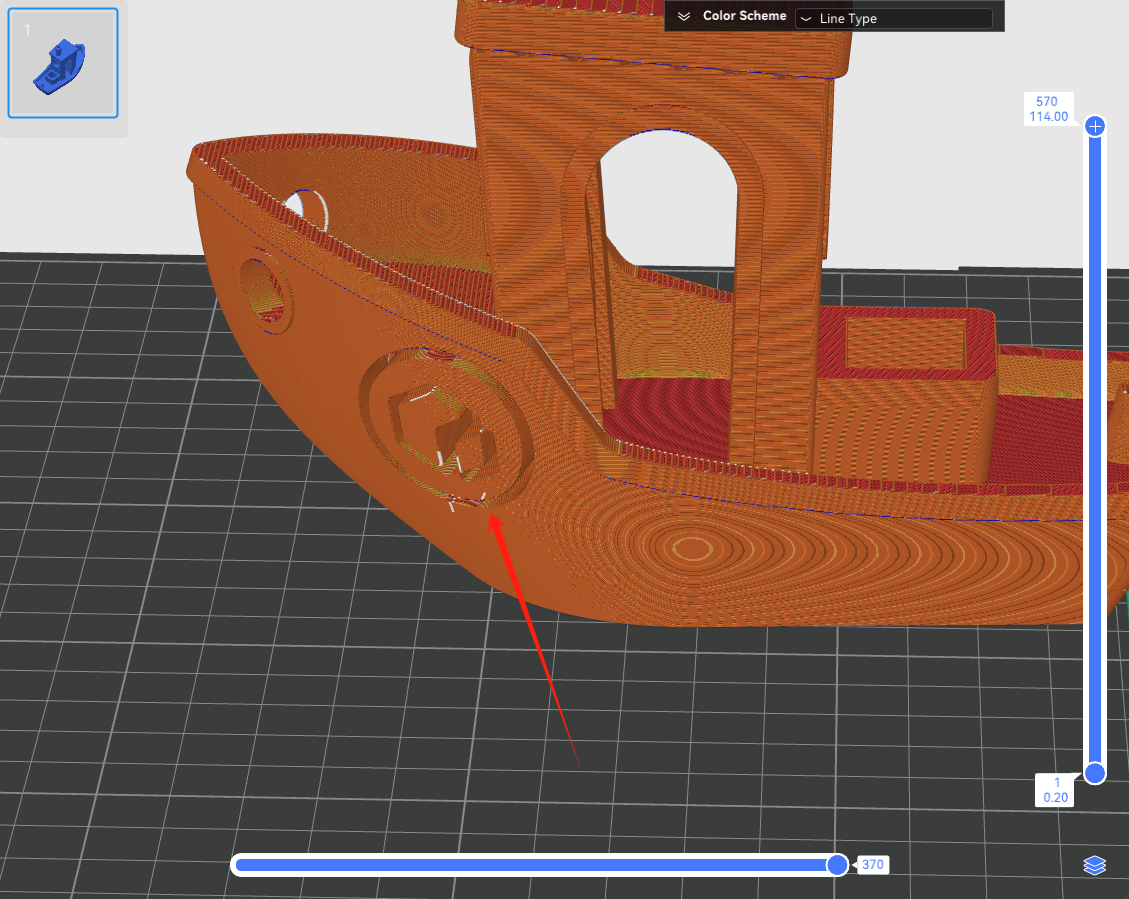
Task: Open the Line Type dropdown
Action: (x=893, y=18)
